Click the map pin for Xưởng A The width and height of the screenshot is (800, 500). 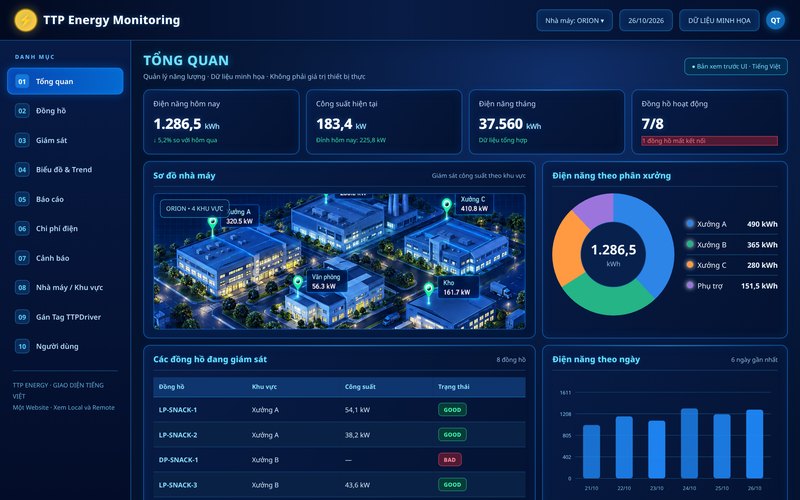(213, 226)
